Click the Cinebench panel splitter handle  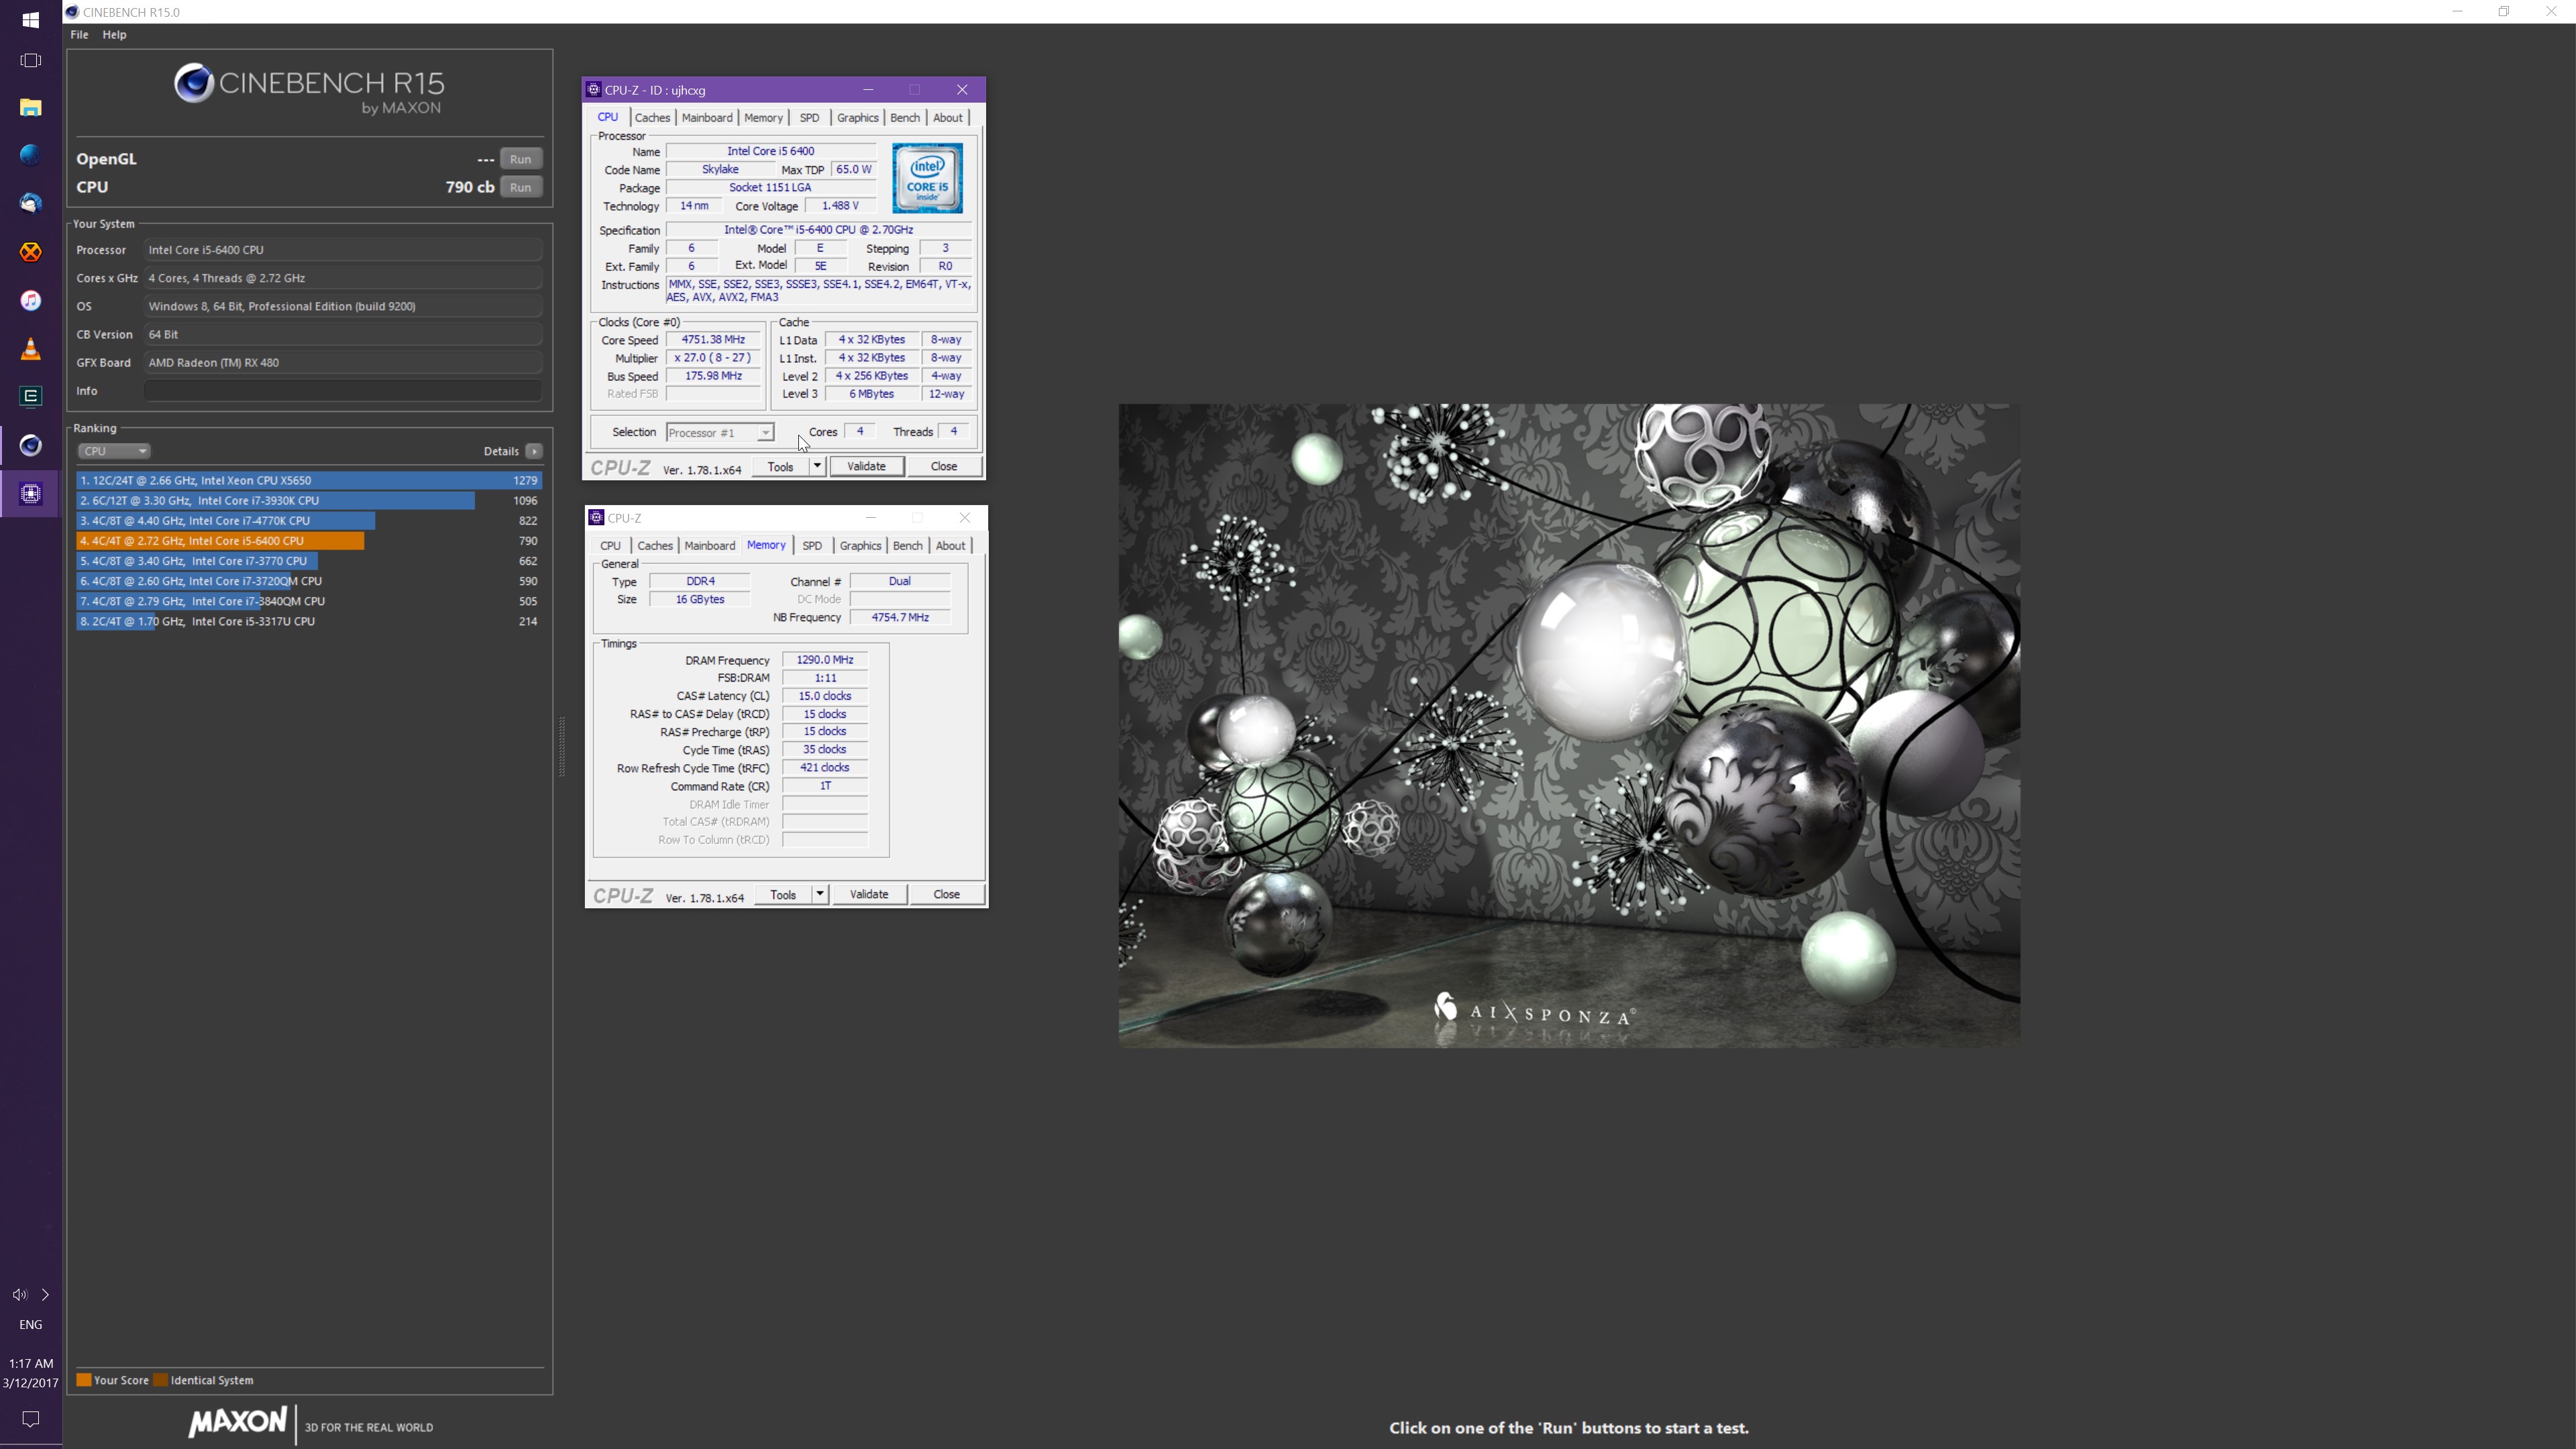pos(562,747)
